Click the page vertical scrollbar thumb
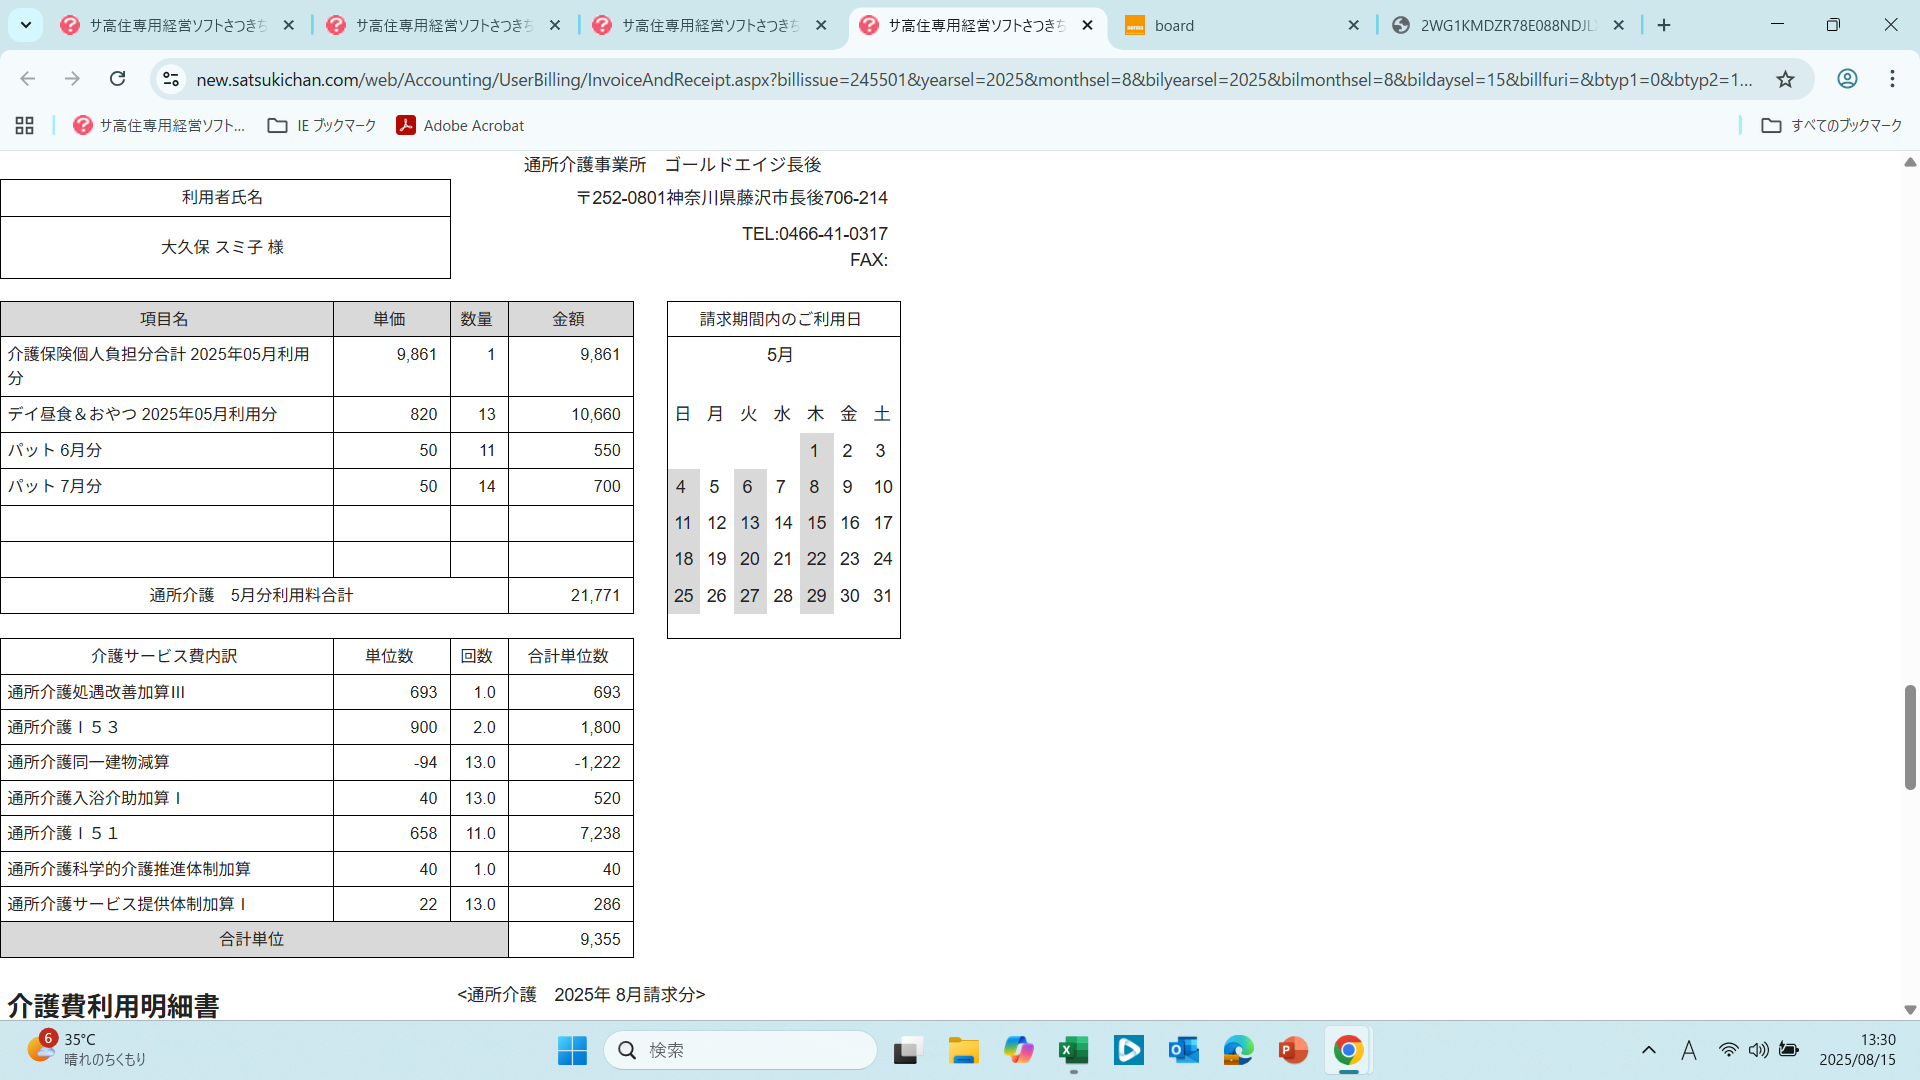 pyautogui.click(x=1909, y=737)
